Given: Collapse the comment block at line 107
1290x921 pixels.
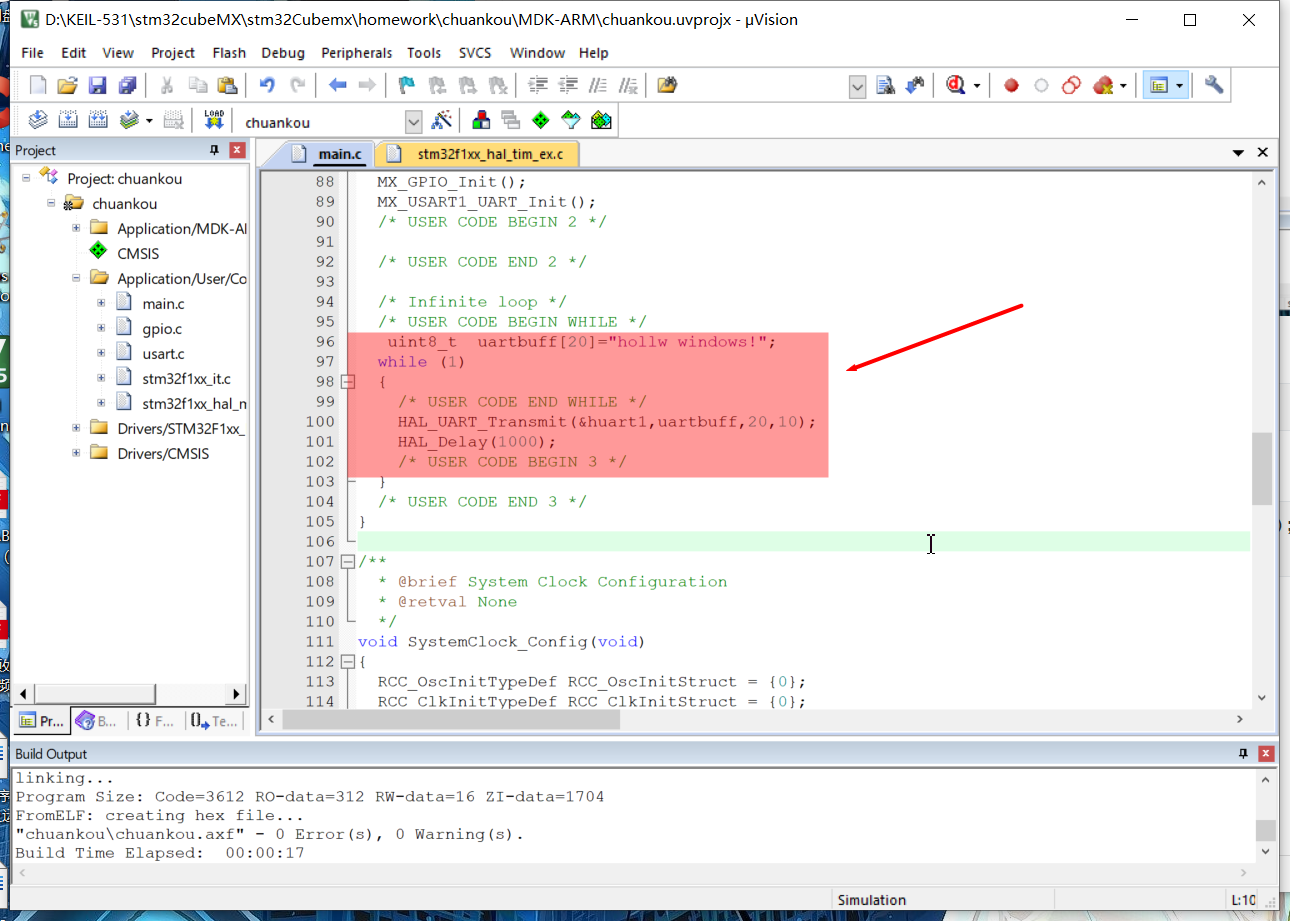Looking at the screenshot, I should point(348,561).
